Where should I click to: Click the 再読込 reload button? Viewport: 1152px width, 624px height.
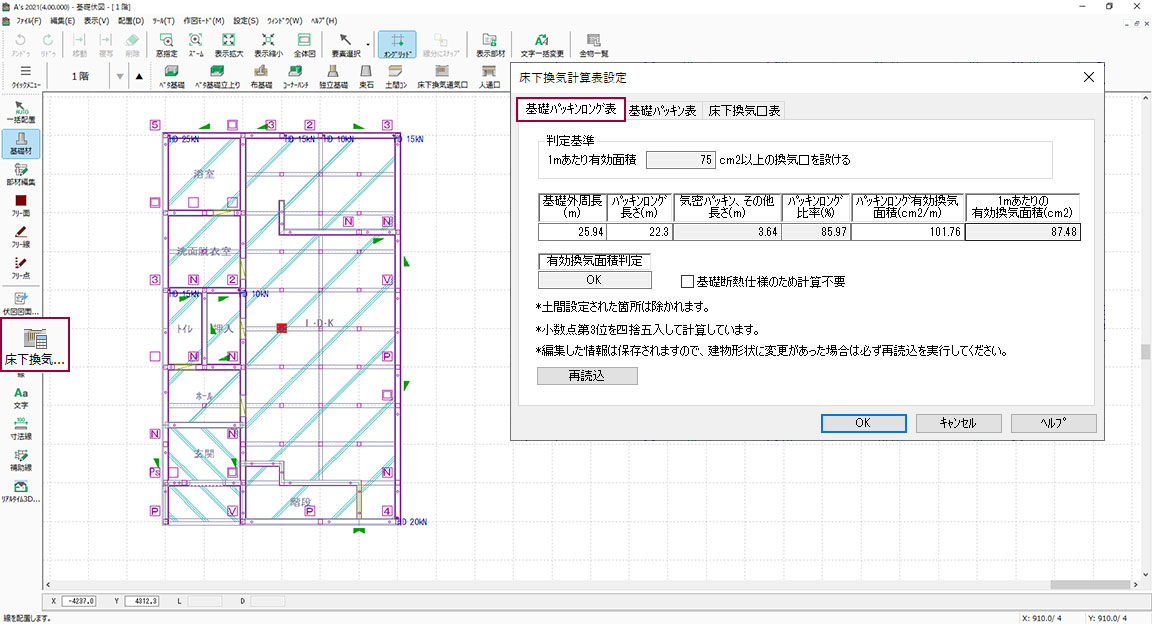[x=587, y=376]
